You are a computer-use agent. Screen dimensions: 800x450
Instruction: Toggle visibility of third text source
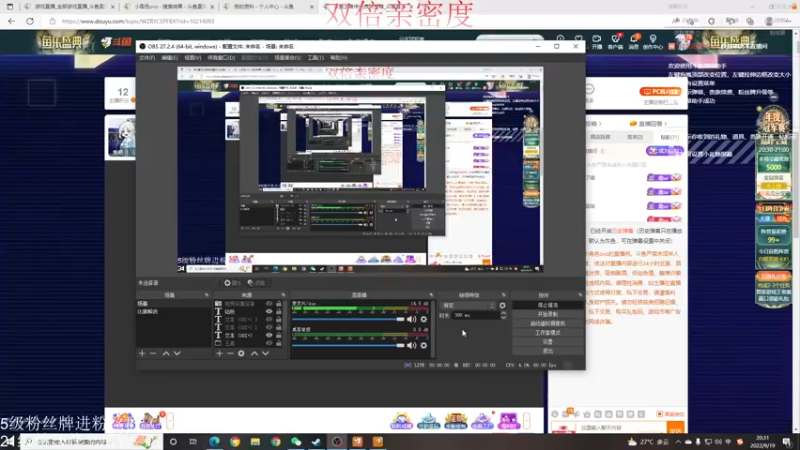[x=269, y=319]
